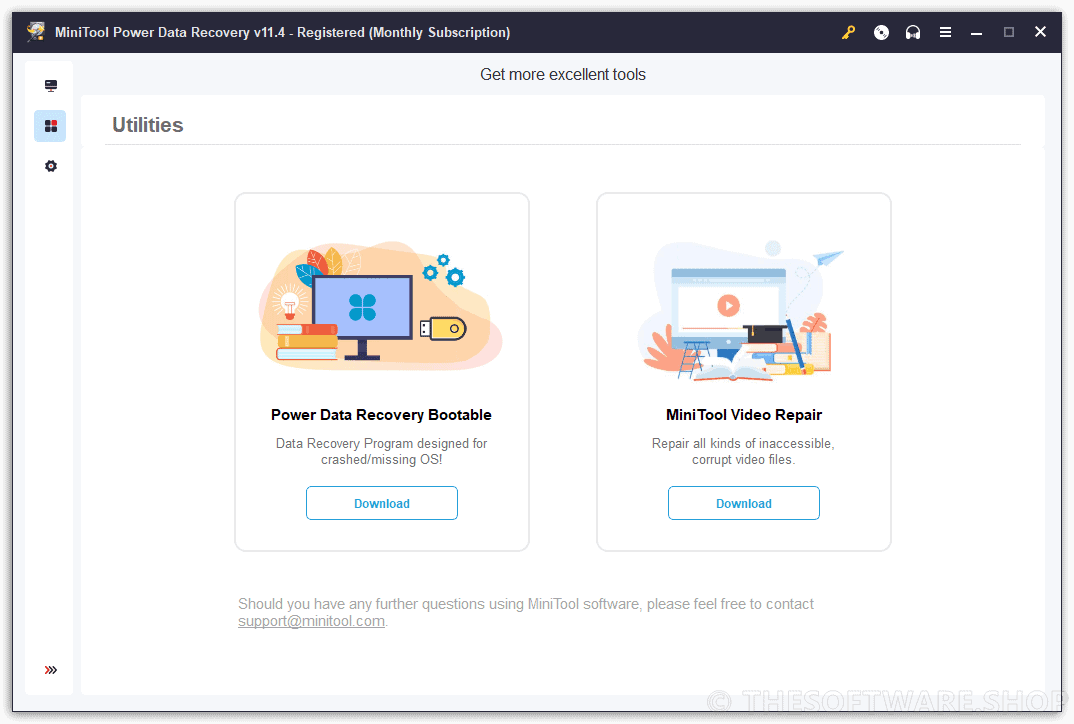Open the registration key icon
The height and width of the screenshot is (724, 1074).
coord(849,32)
